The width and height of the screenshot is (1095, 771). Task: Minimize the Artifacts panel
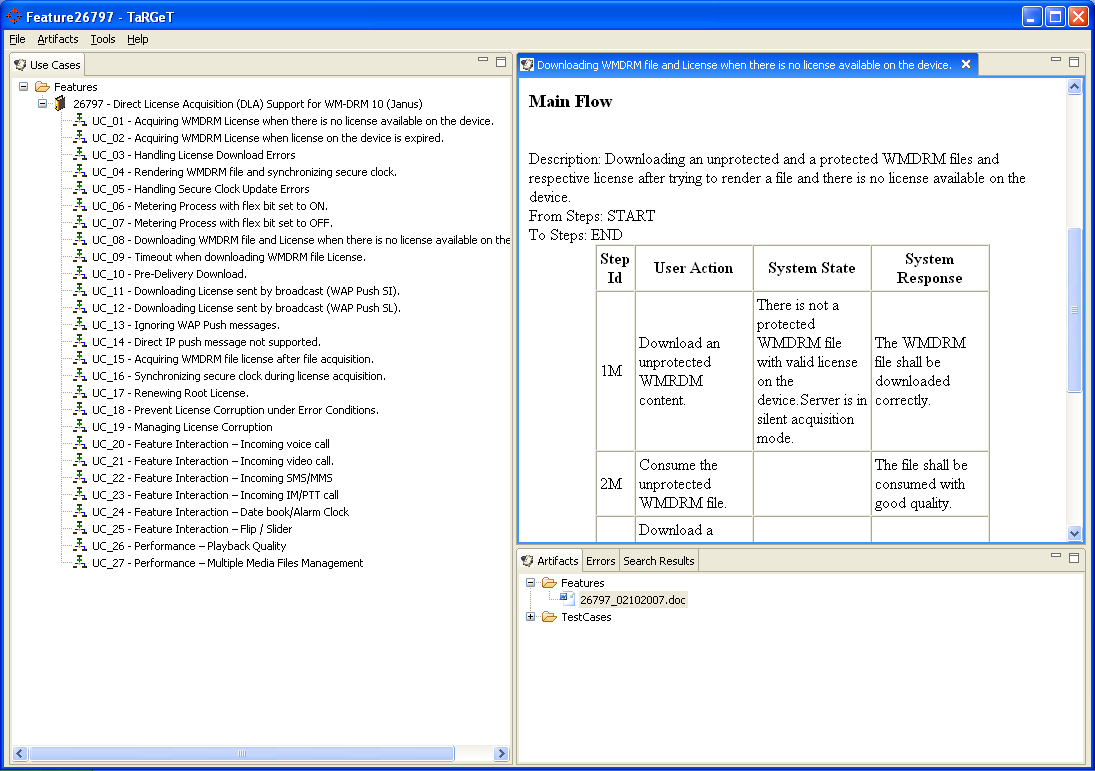click(x=1056, y=556)
